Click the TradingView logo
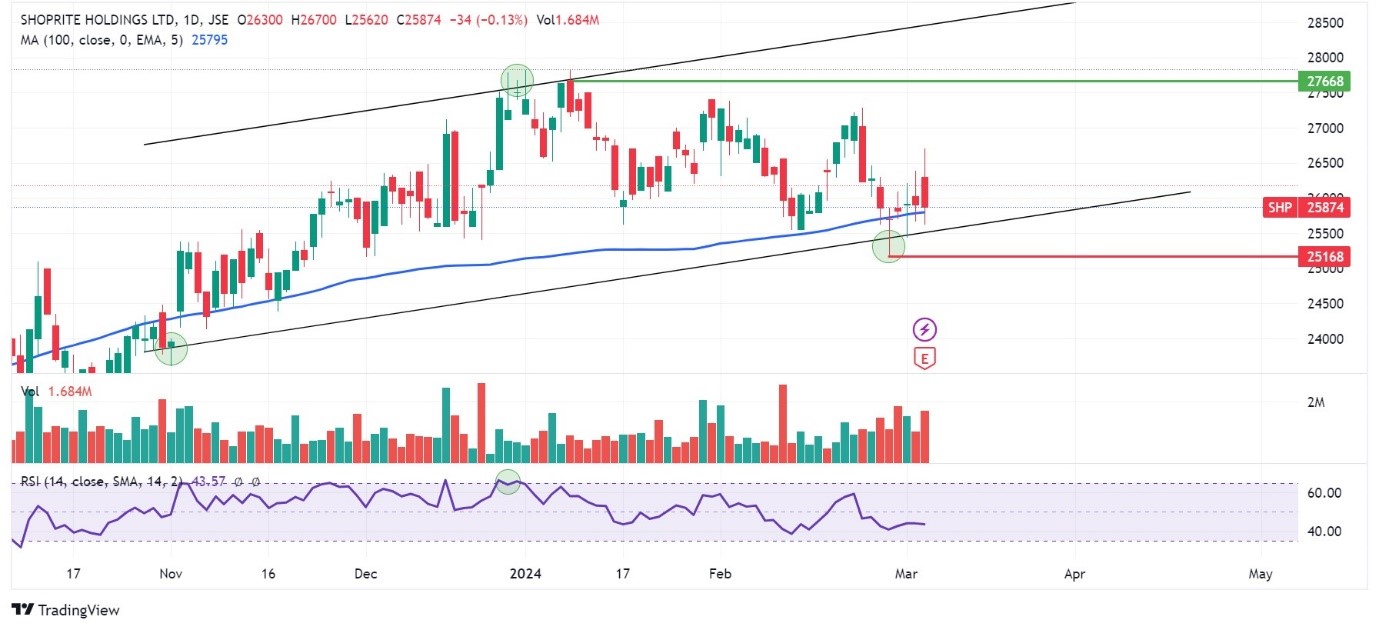This screenshot has height=630, width=1379. 65,609
